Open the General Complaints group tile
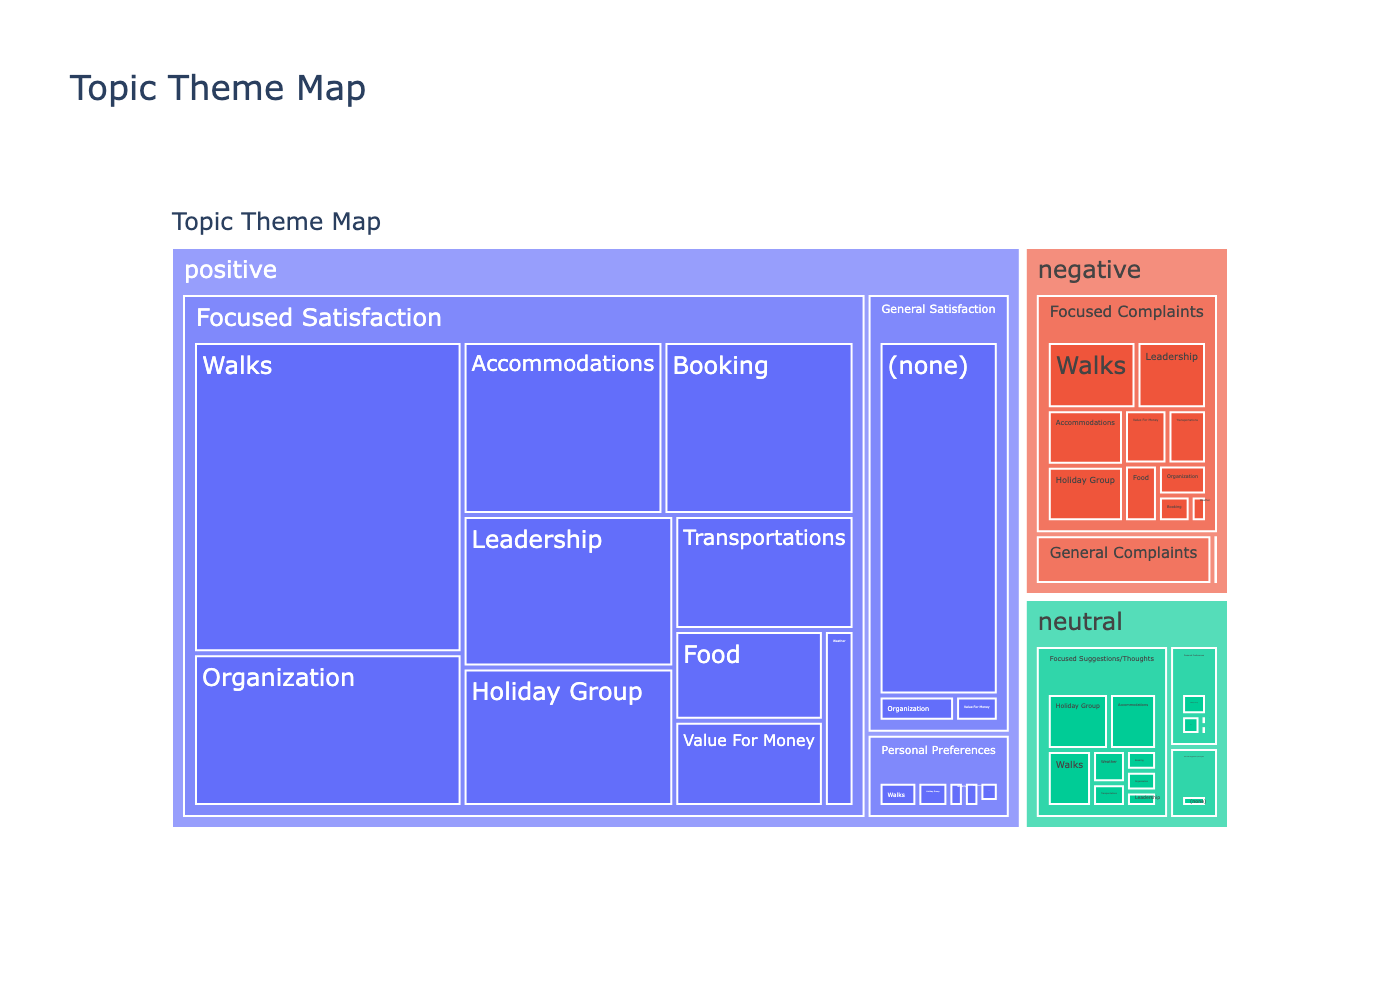Viewport: 1400px width, 1000px height. click(x=1123, y=559)
